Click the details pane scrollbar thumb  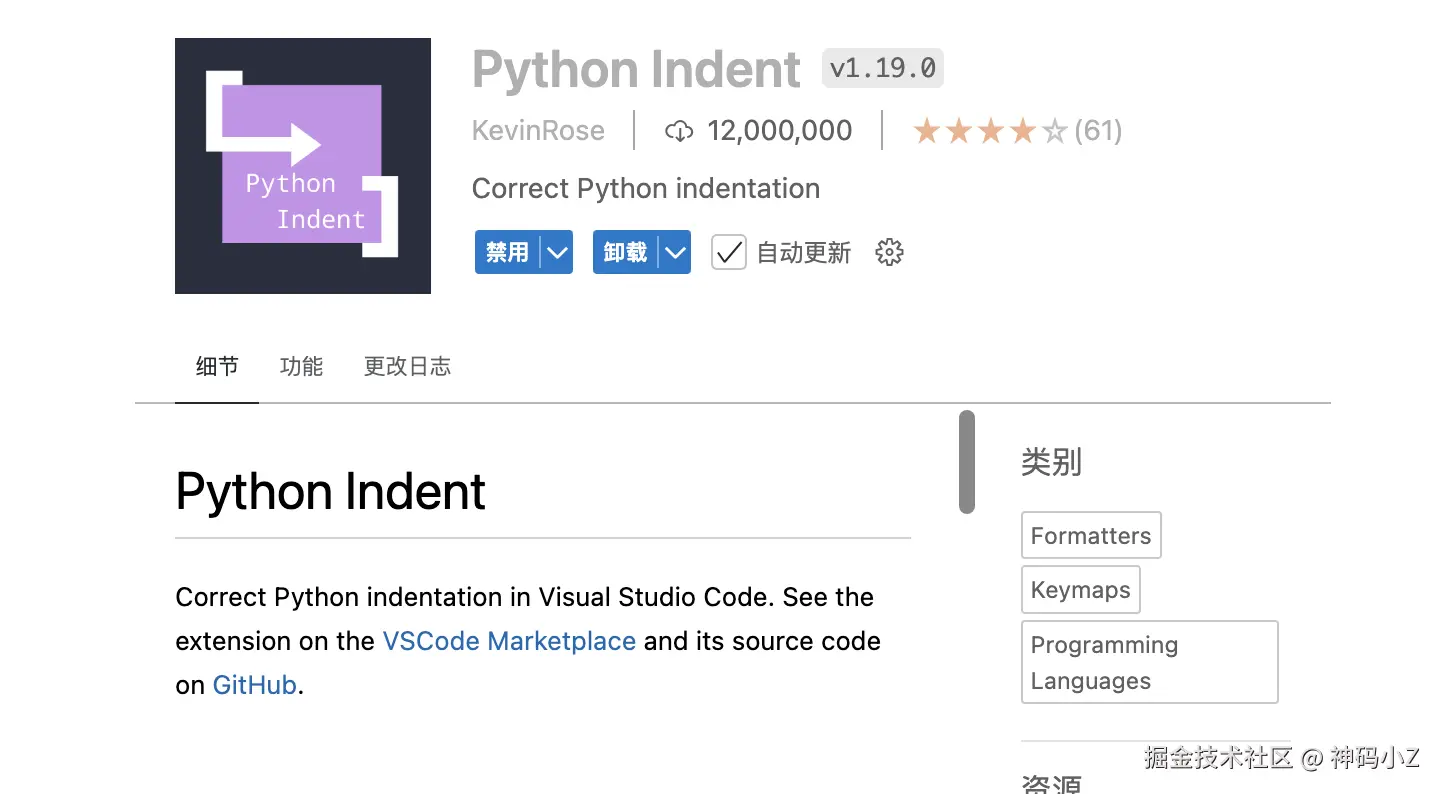coord(966,462)
